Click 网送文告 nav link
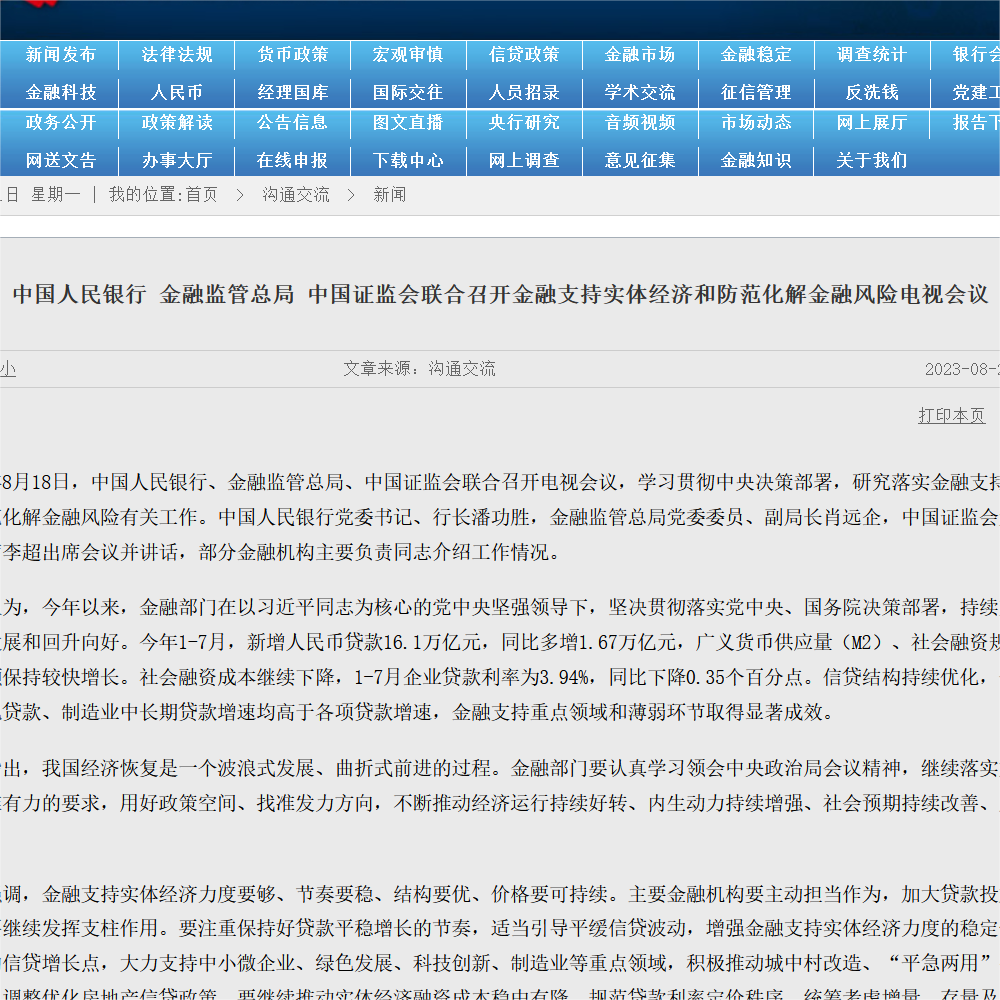Image resolution: width=1000 pixels, height=1000 pixels. click(61, 160)
